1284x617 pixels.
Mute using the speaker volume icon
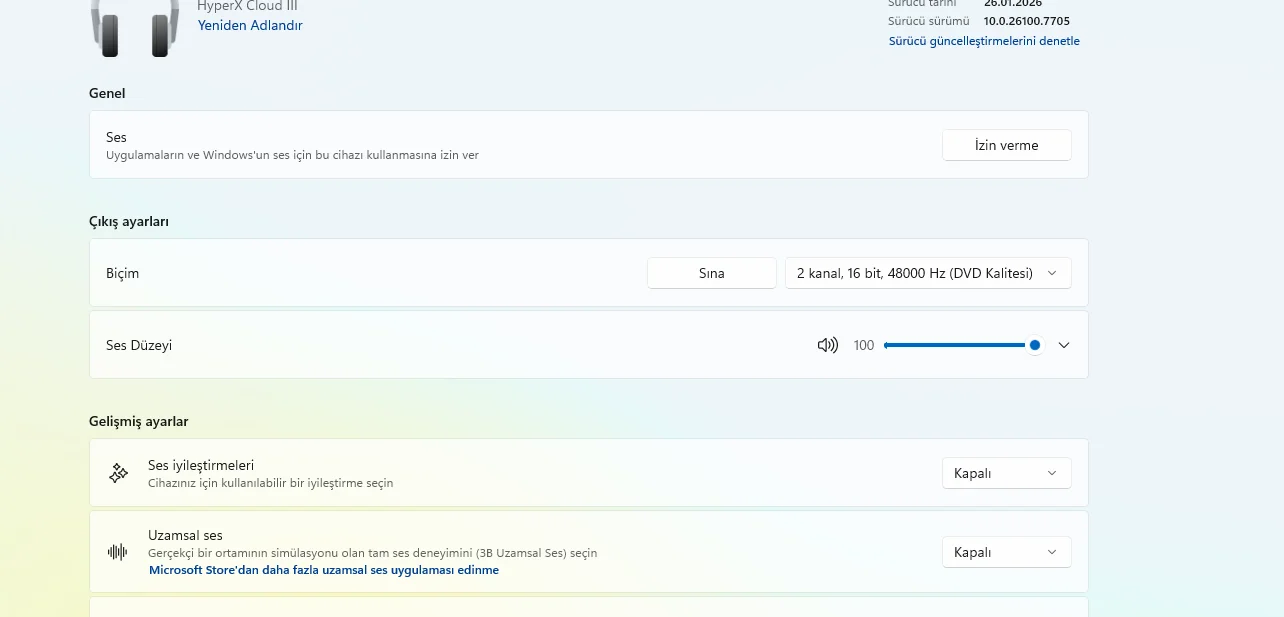[x=827, y=345]
